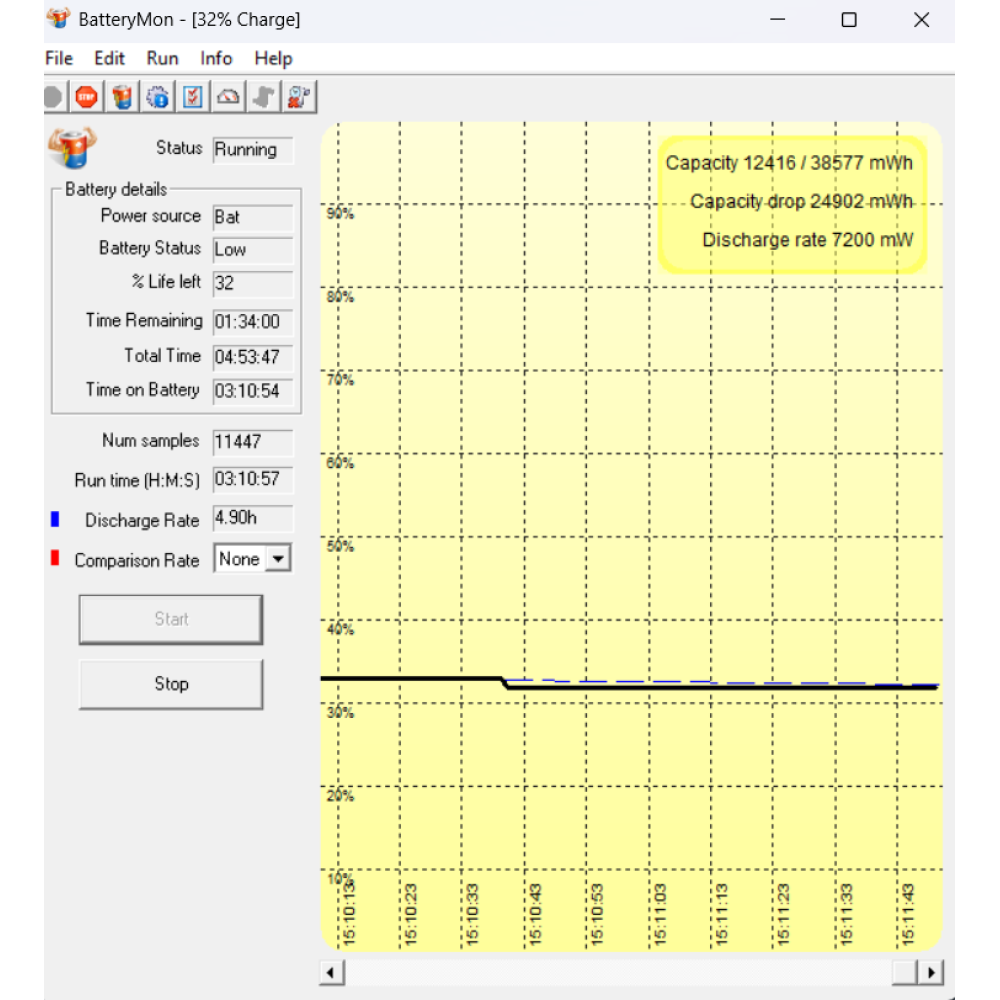Click the last toolbar icon with red X
This screenshot has width=1000, height=1000.
299,97
